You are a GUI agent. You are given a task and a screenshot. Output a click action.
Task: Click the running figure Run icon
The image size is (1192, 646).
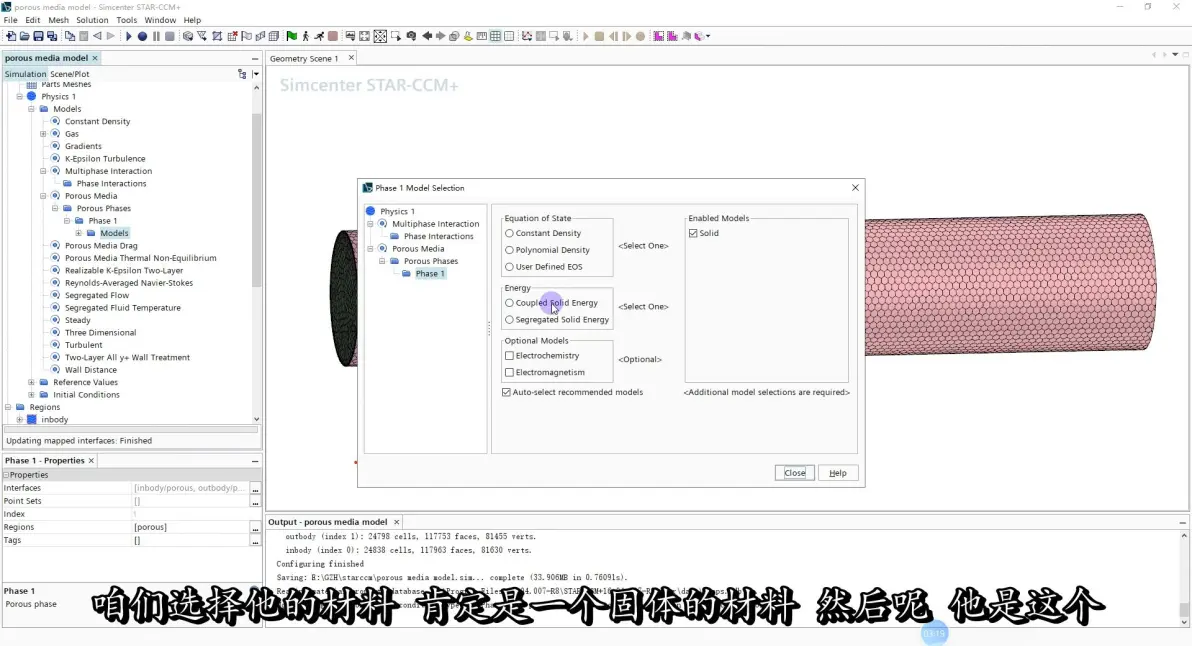(x=319, y=36)
